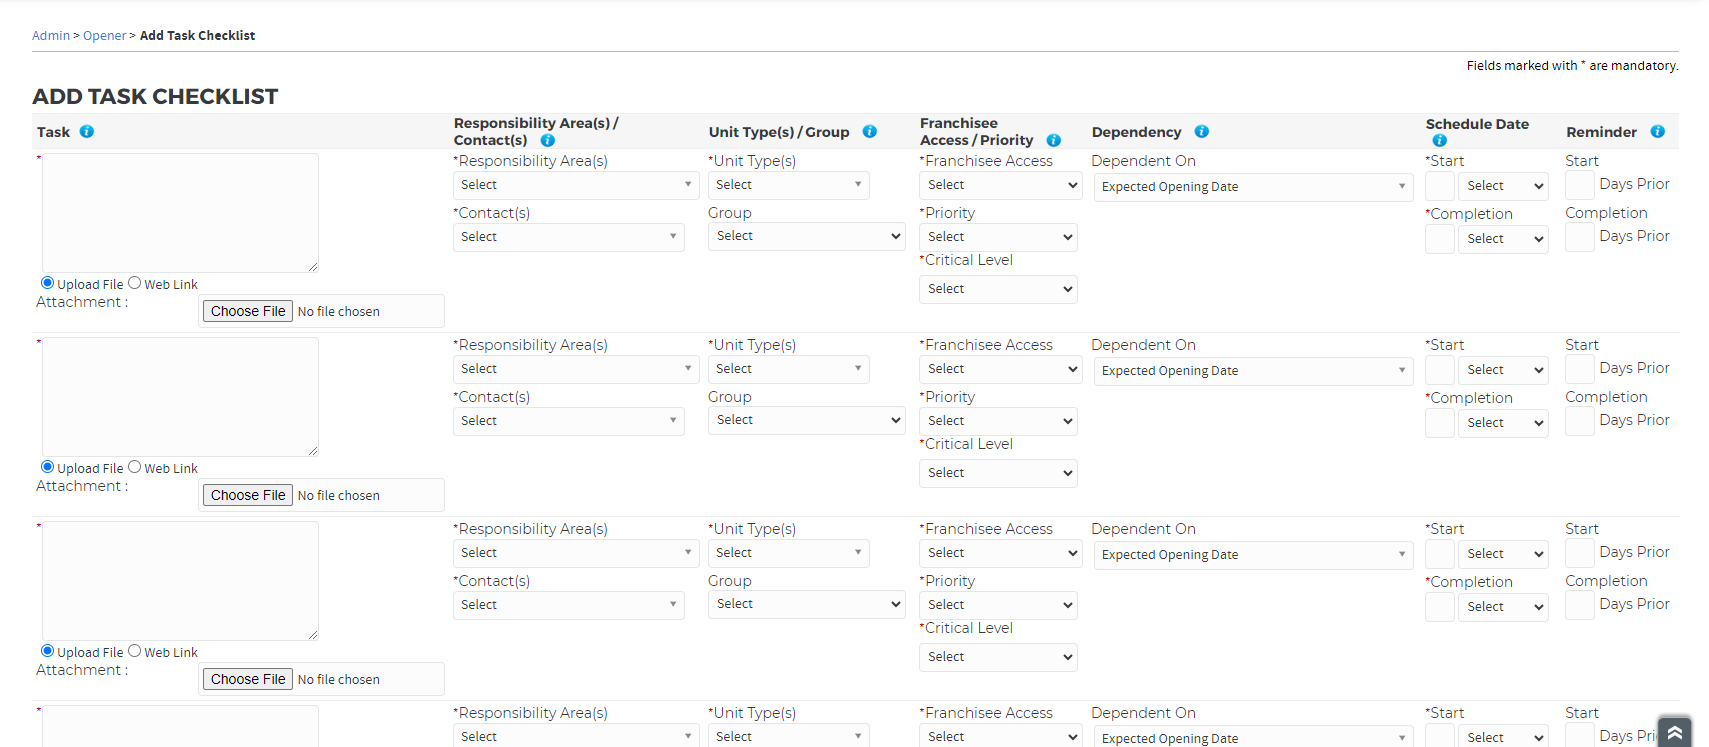This screenshot has height=747, width=1709.
Task: Select Upload File radio in first task row
Action: (x=47, y=283)
